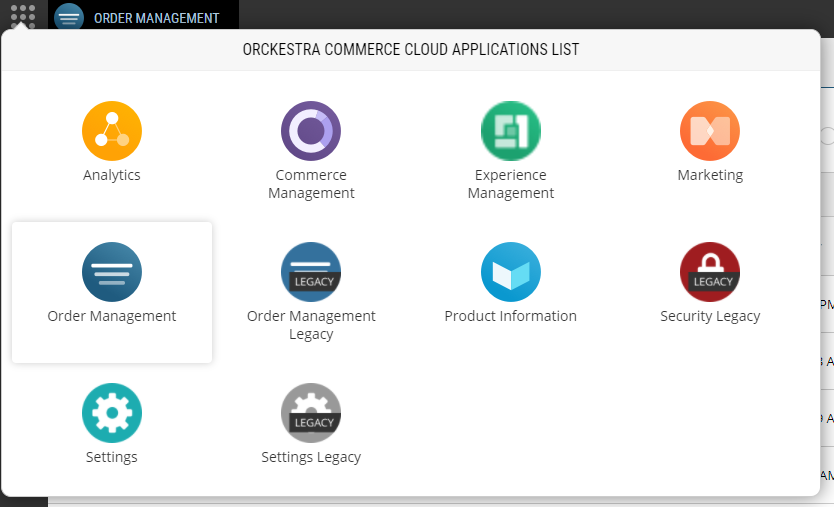Open Product Information cube icon
This screenshot has width=834, height=507.
click(x=511, y=272)
